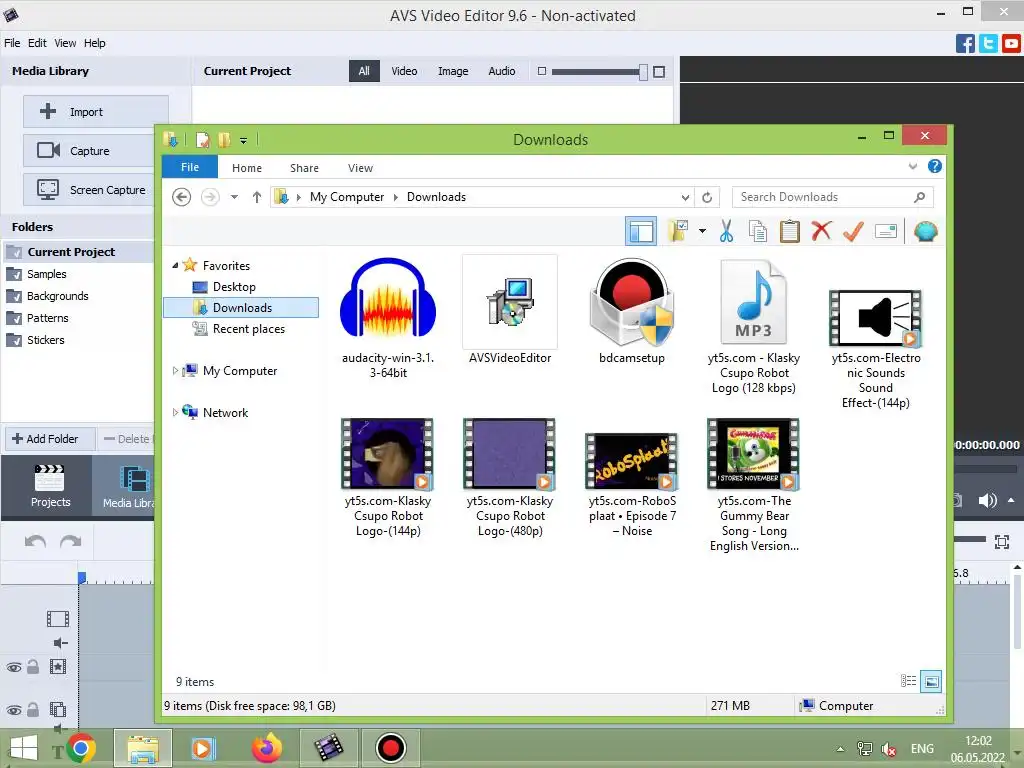Click the orange checkmark Properties icon
This screenshot has width=1024, height=768.
(854, 231)
